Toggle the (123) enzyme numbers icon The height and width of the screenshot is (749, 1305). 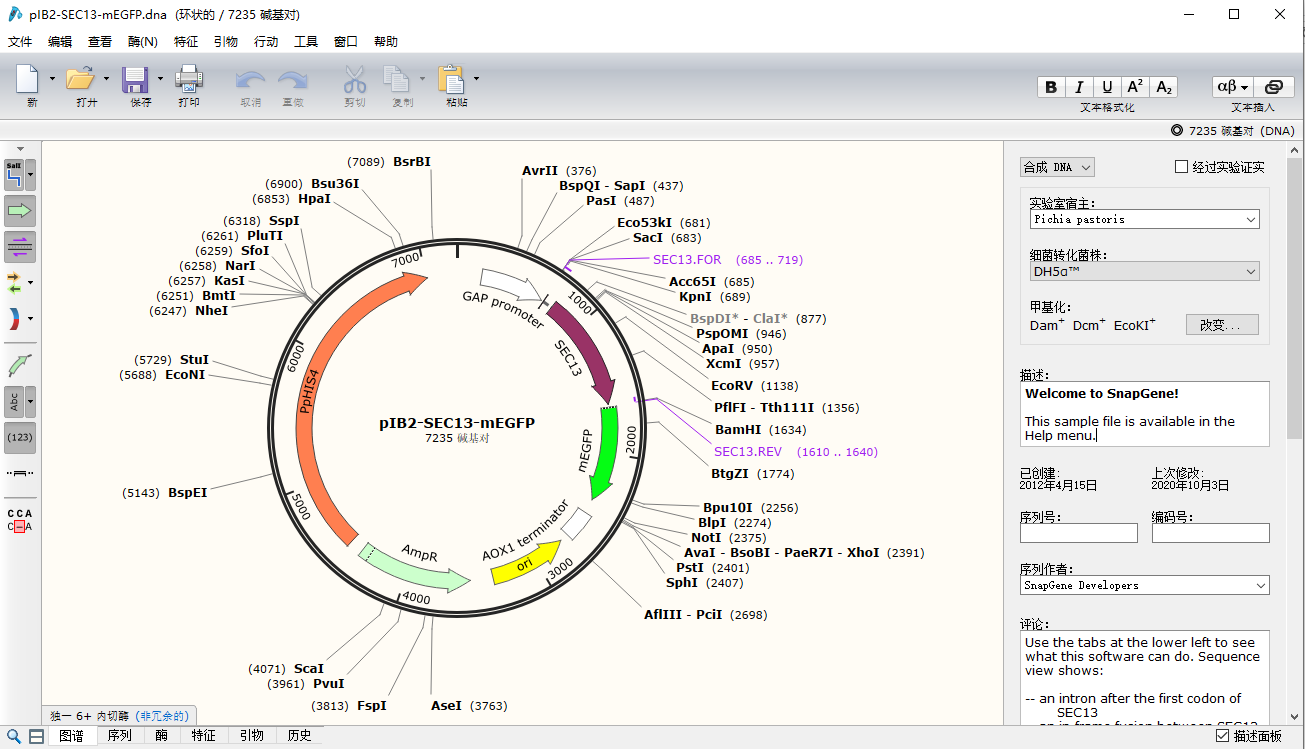click(20, 437)
